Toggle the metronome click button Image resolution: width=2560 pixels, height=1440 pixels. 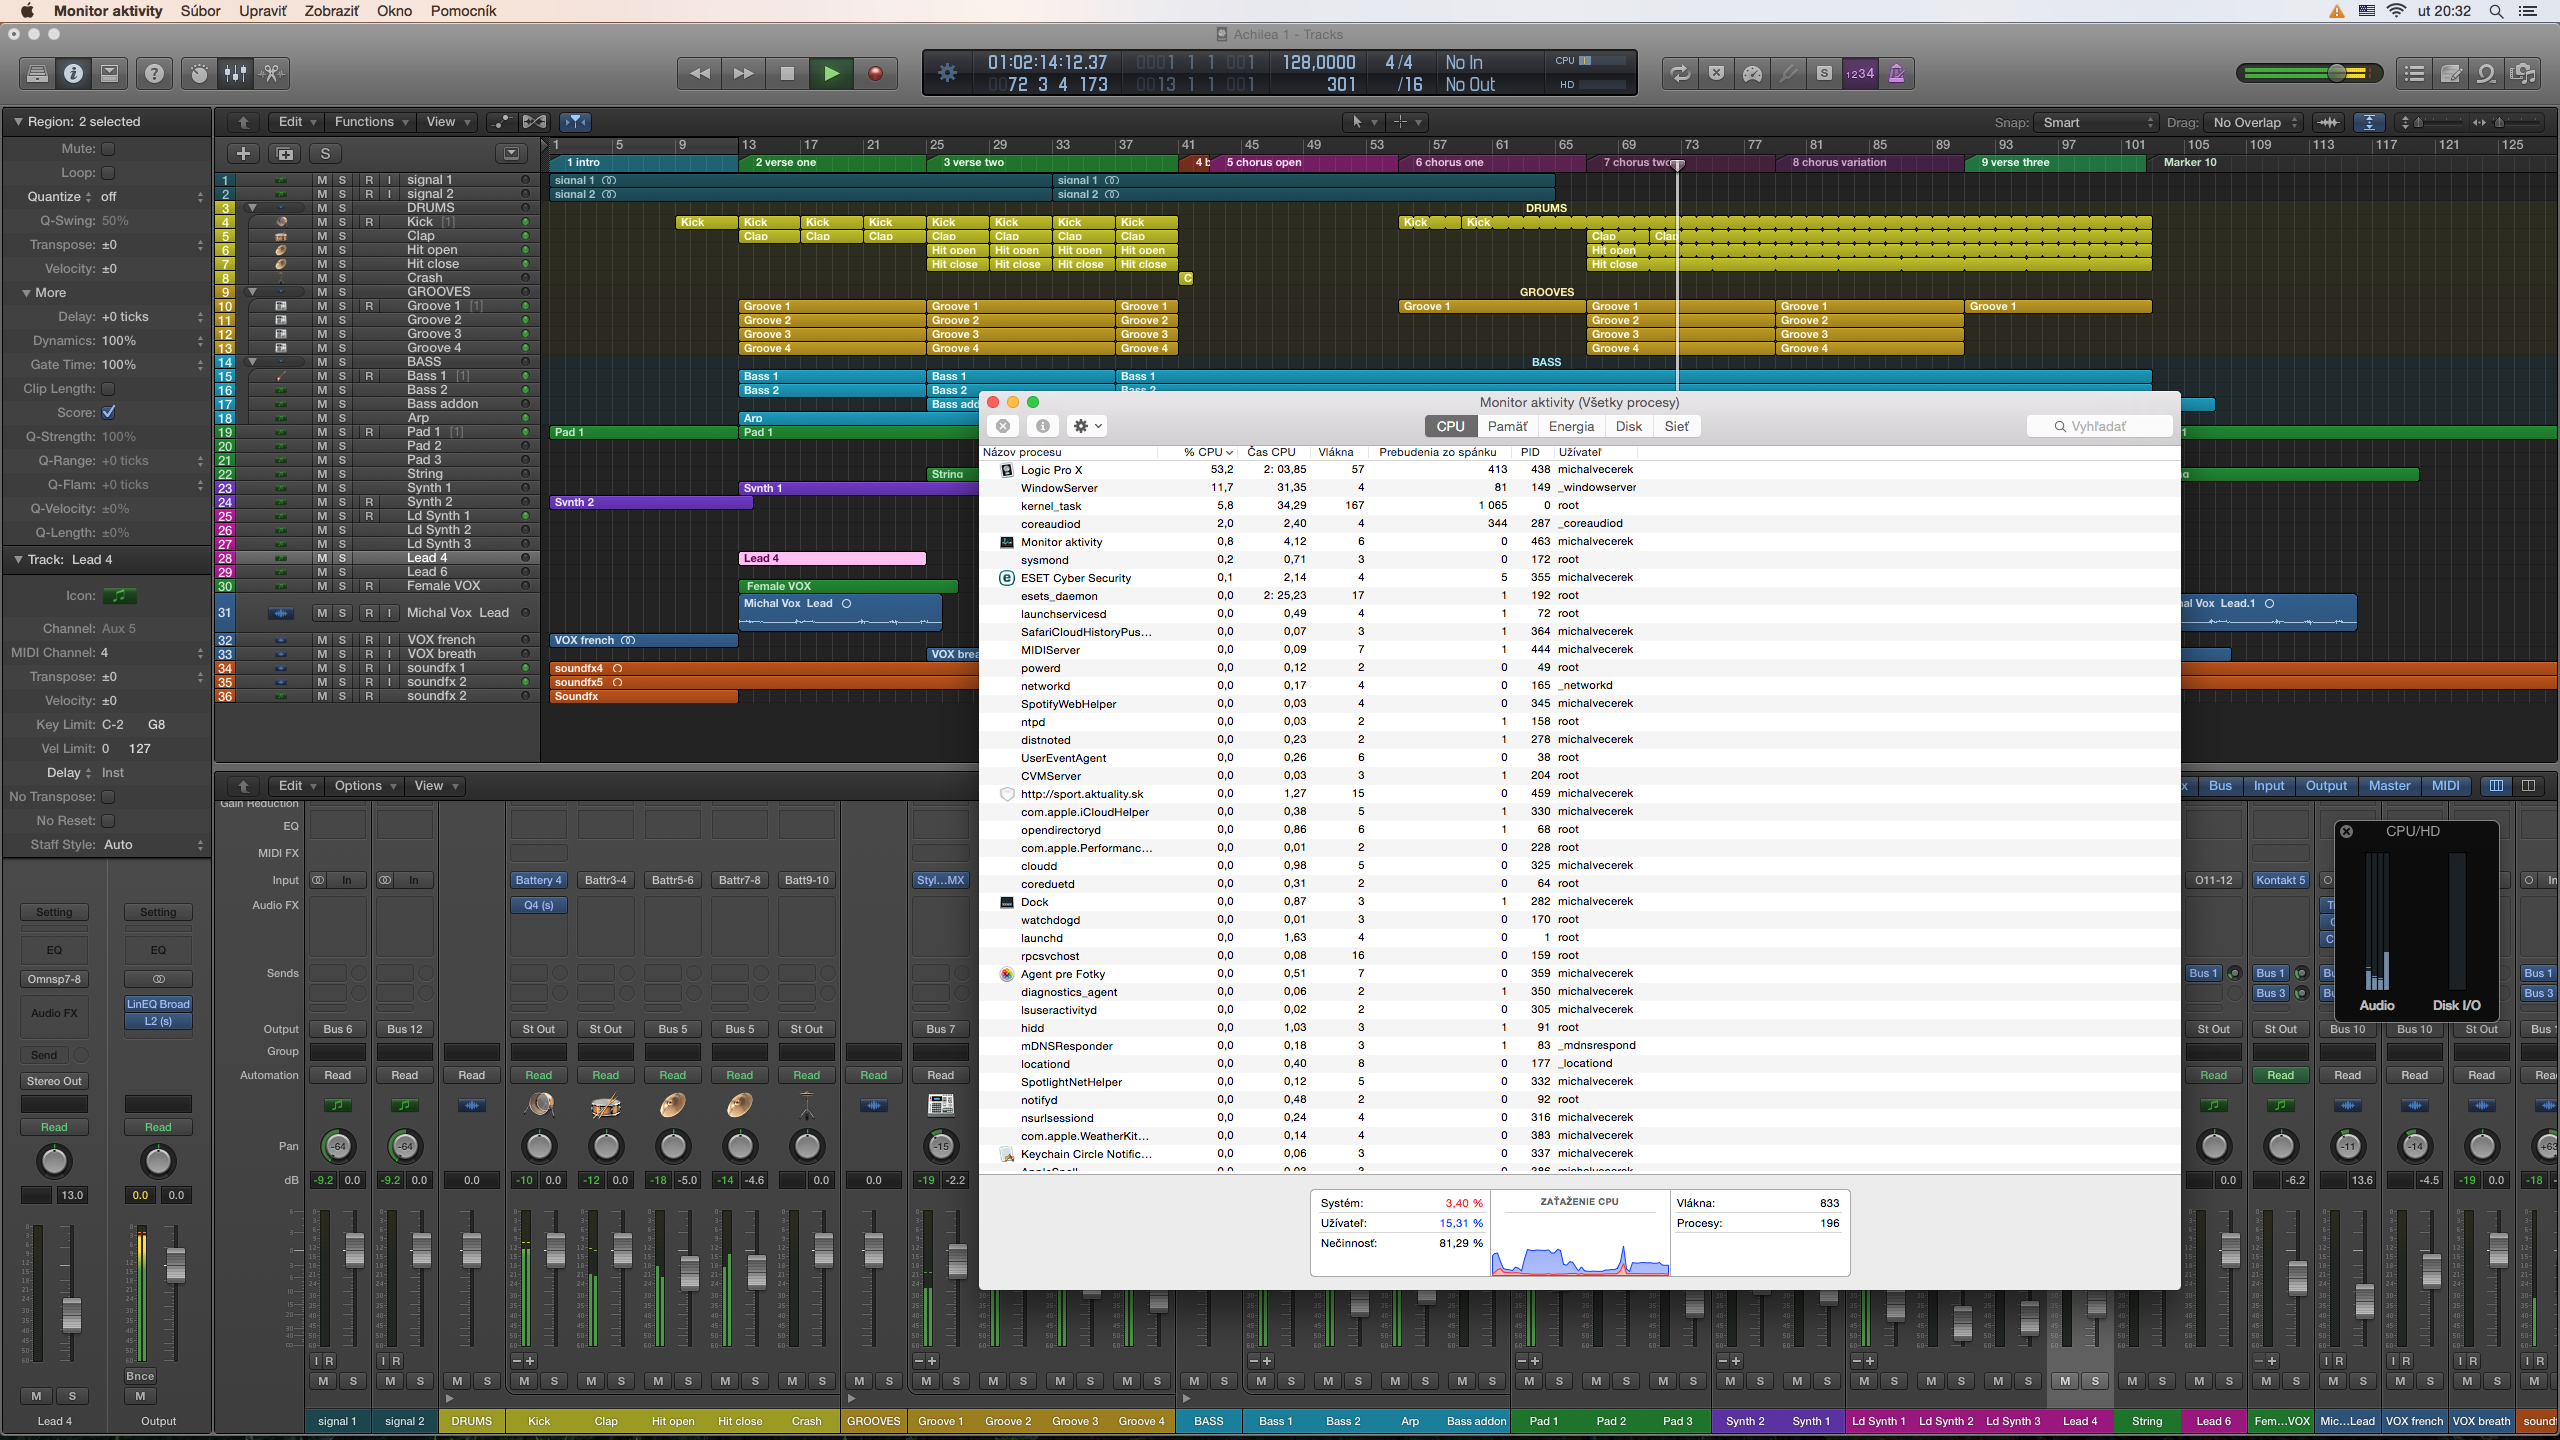coord(1896,73)
